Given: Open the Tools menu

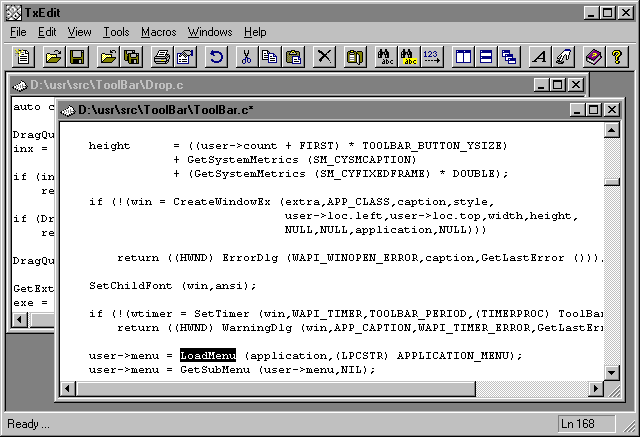Looking at the screenshot, I should pyautogui.click(x=116, y=32).
